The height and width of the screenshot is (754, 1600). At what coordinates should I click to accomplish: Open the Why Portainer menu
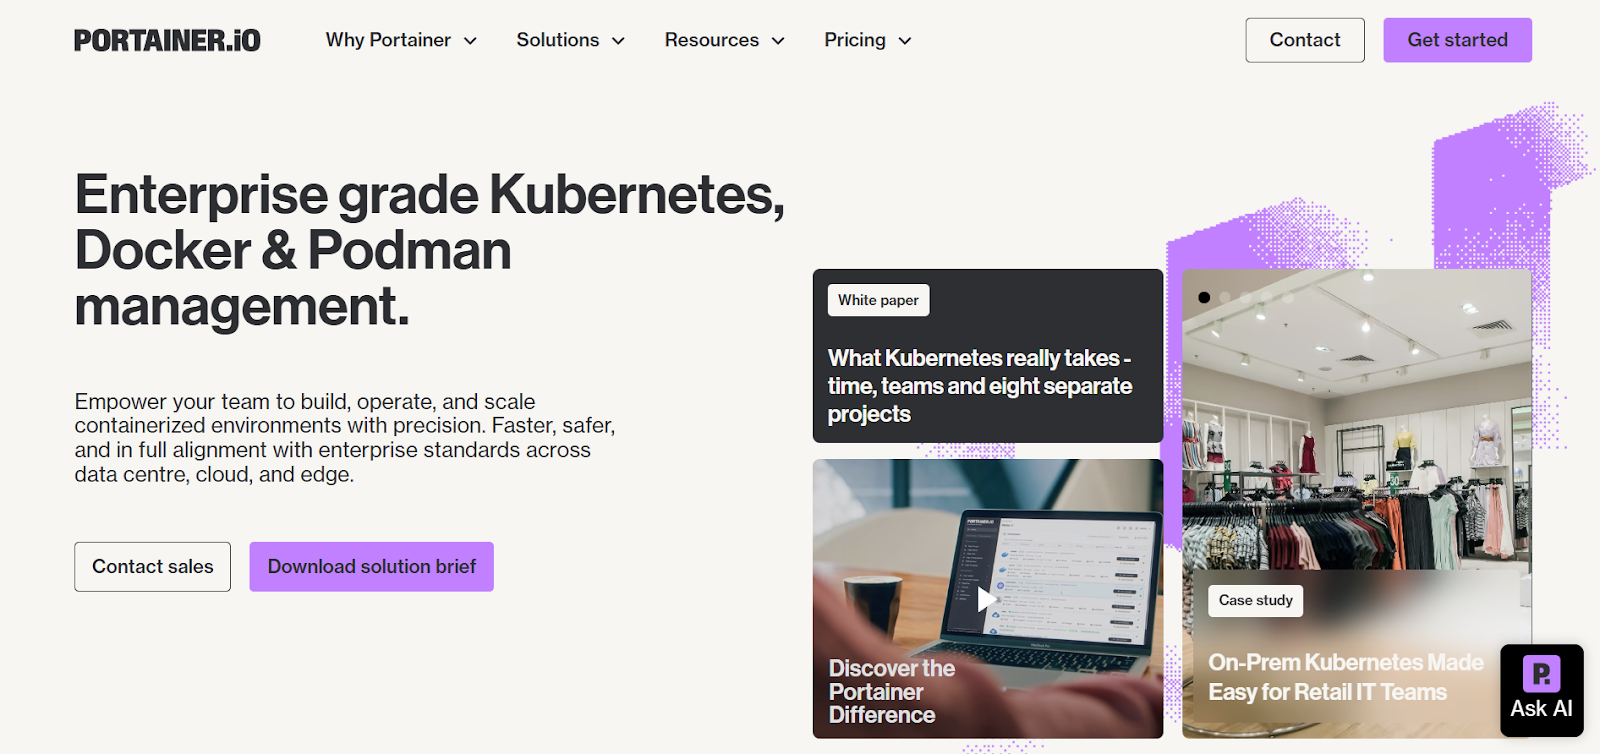(401, 40)
